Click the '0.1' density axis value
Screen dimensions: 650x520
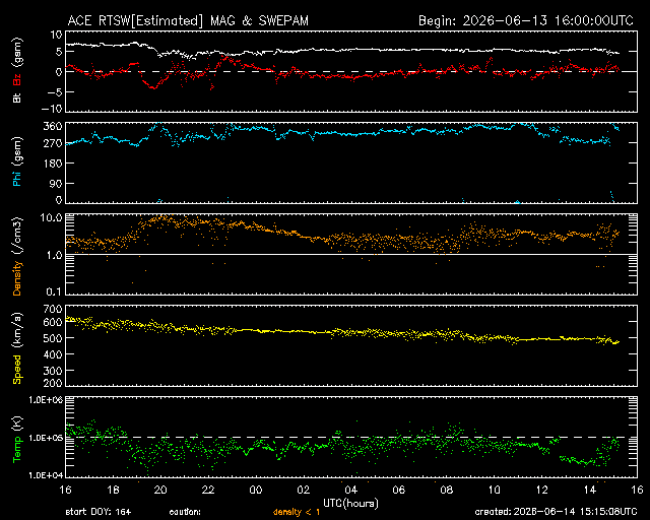(x=54, y=292)
